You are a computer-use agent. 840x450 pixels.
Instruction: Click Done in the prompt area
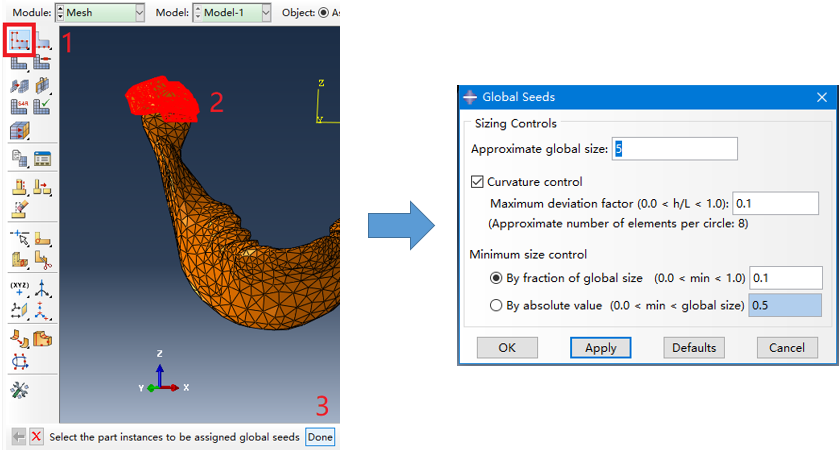tap(320, 437)
